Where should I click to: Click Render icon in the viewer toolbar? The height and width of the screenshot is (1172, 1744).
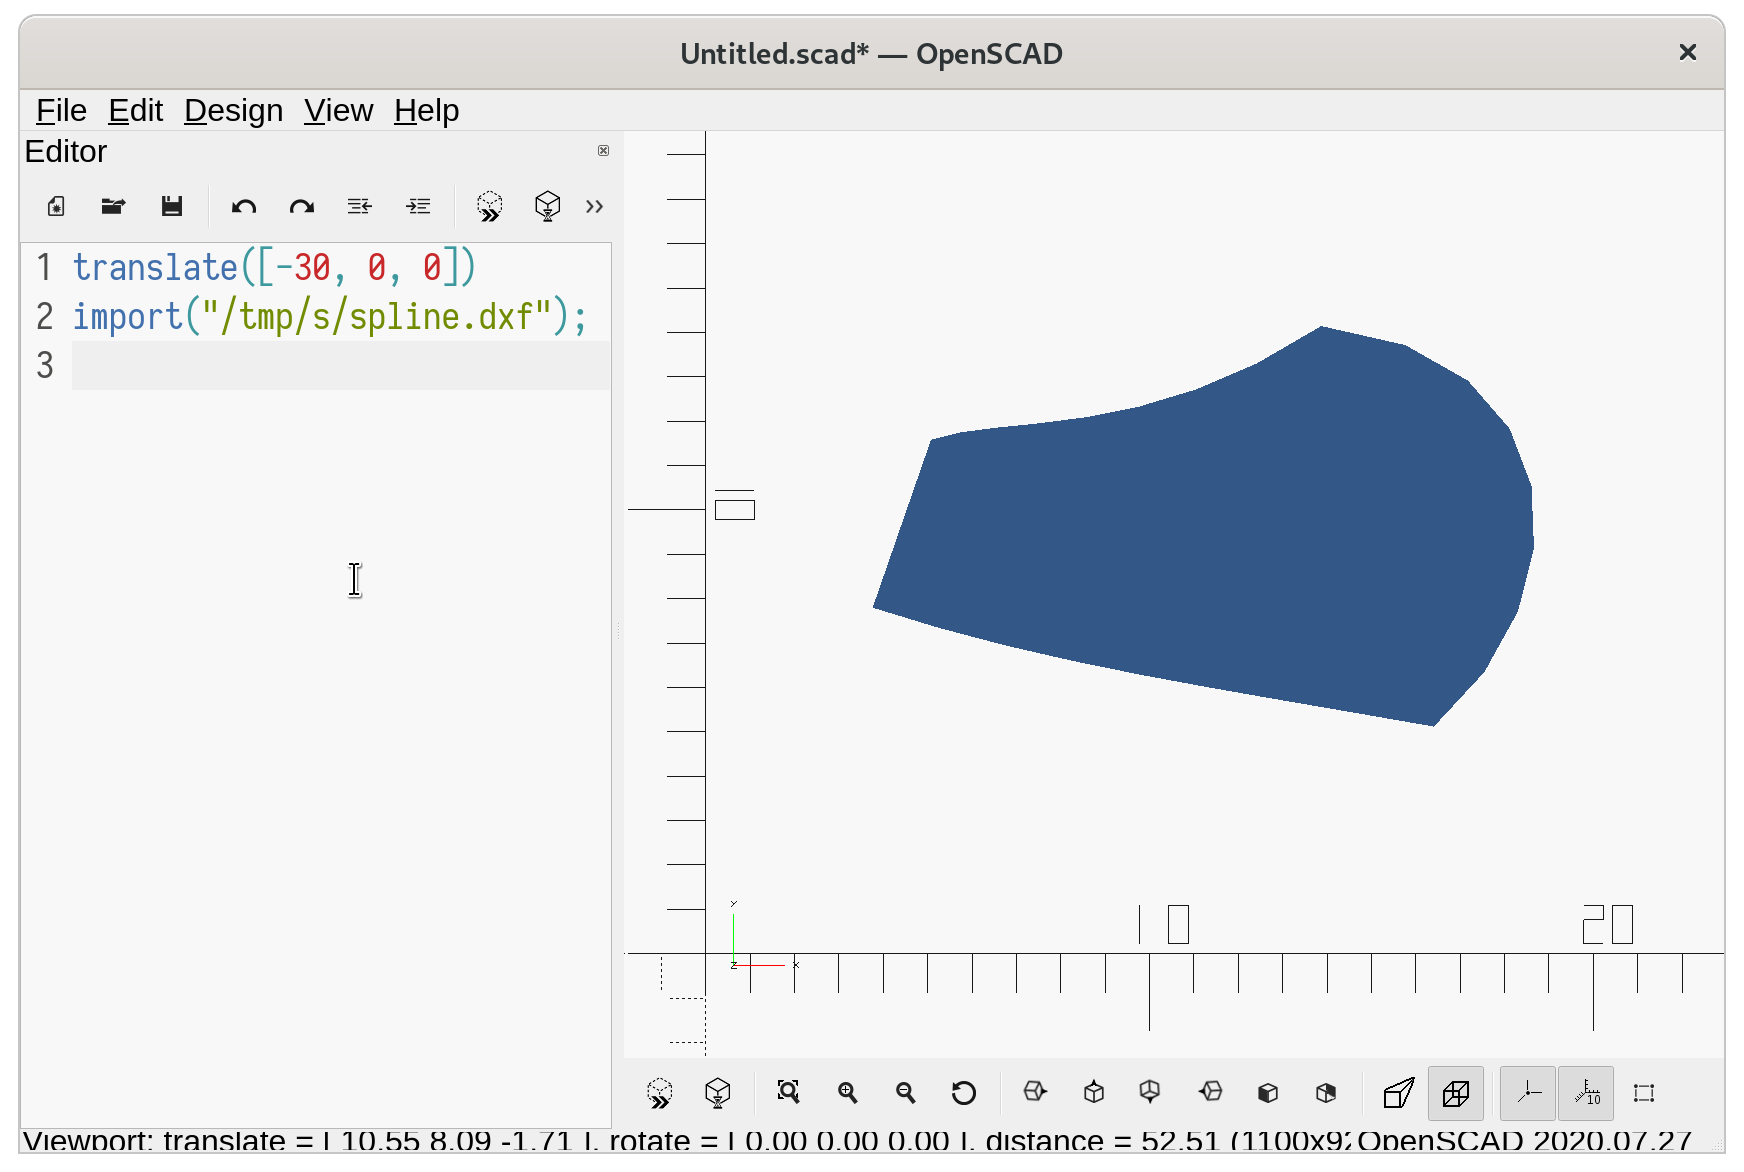coord(718,1093)
